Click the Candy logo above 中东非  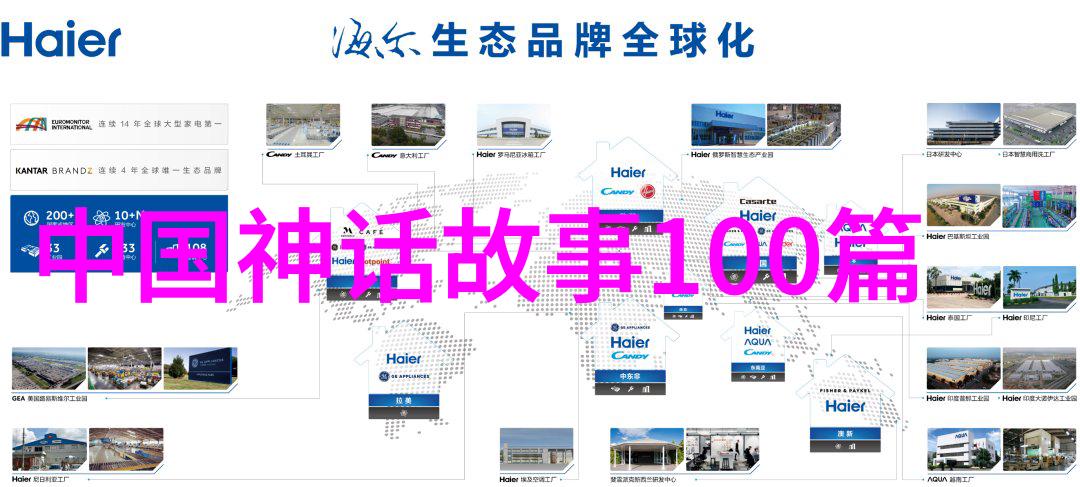click(x=630, y=357)
